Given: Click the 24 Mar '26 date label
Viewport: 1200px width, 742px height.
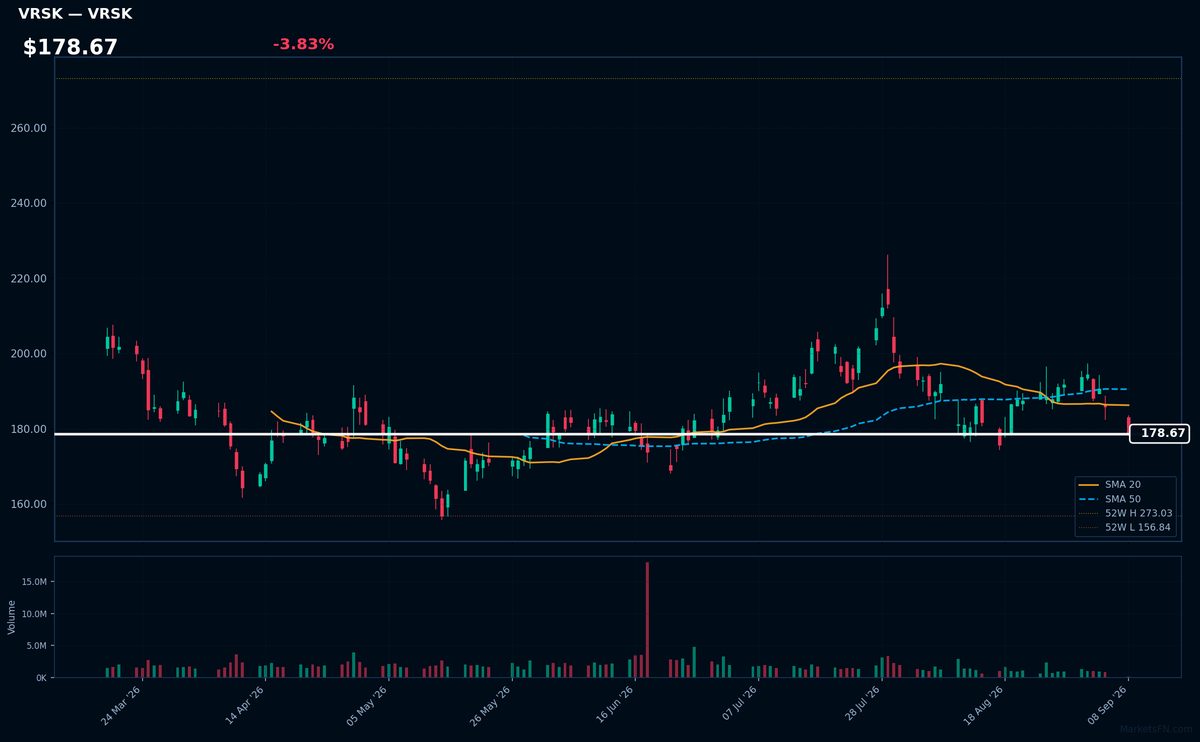Looking at the screenshot, I should point(121,706).
